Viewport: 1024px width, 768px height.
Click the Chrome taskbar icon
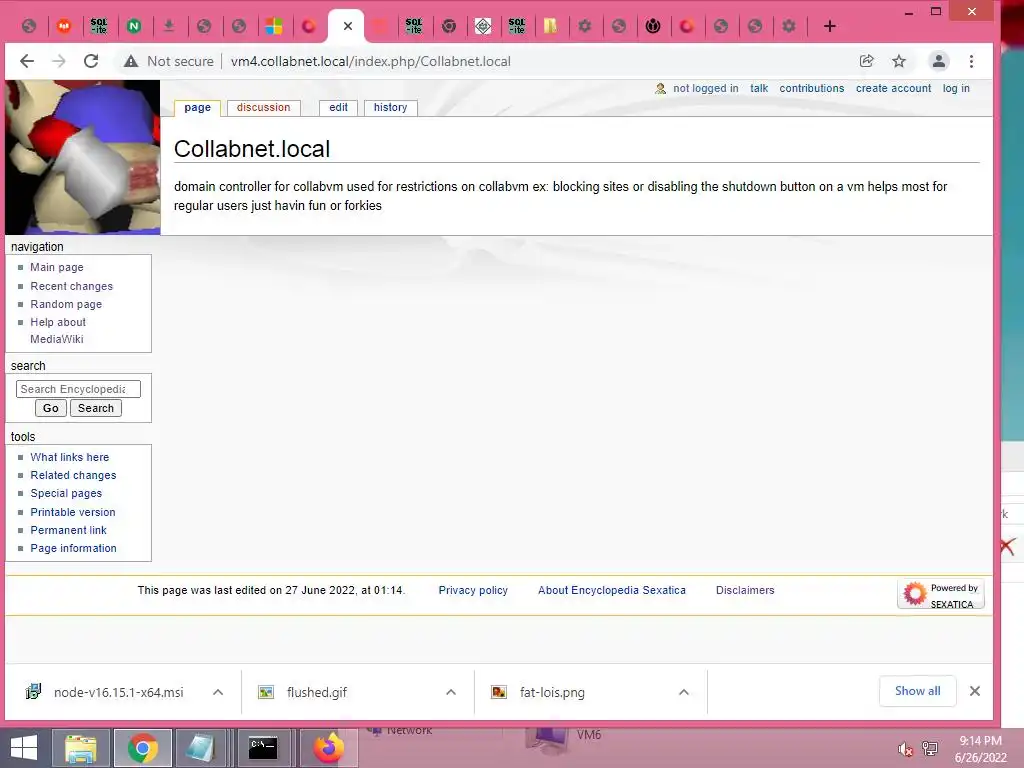(x=143, y=748)
